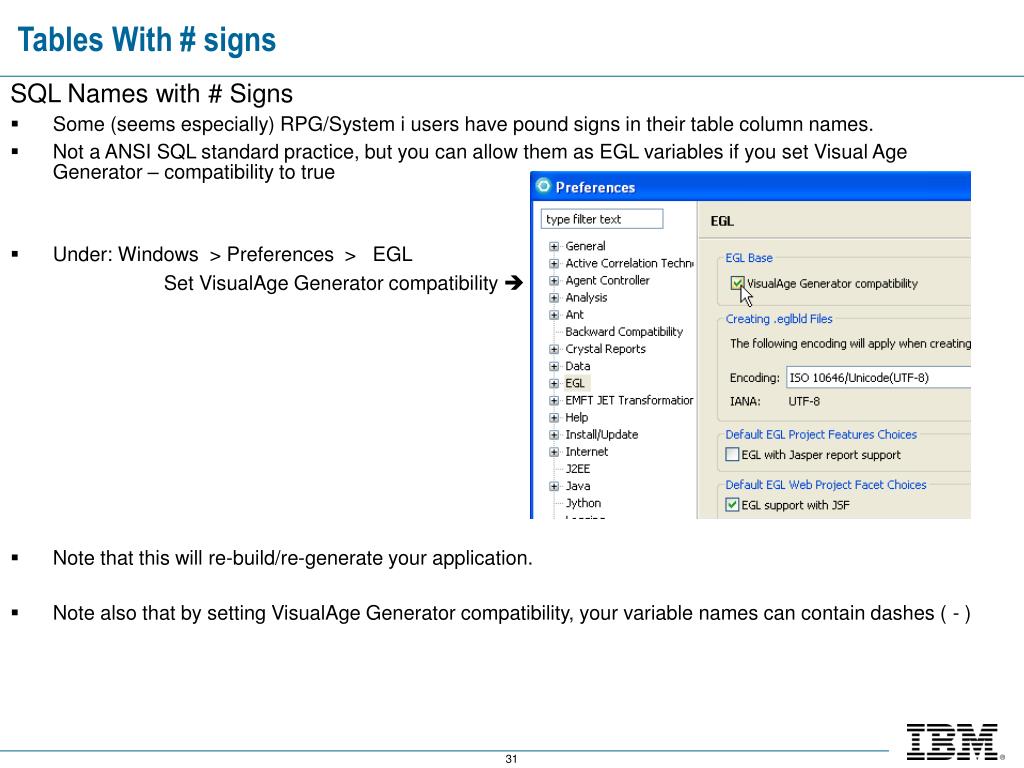Check EGL with Jasper report support
This screenshot has width=1024, height=768.
coord(732,454)
